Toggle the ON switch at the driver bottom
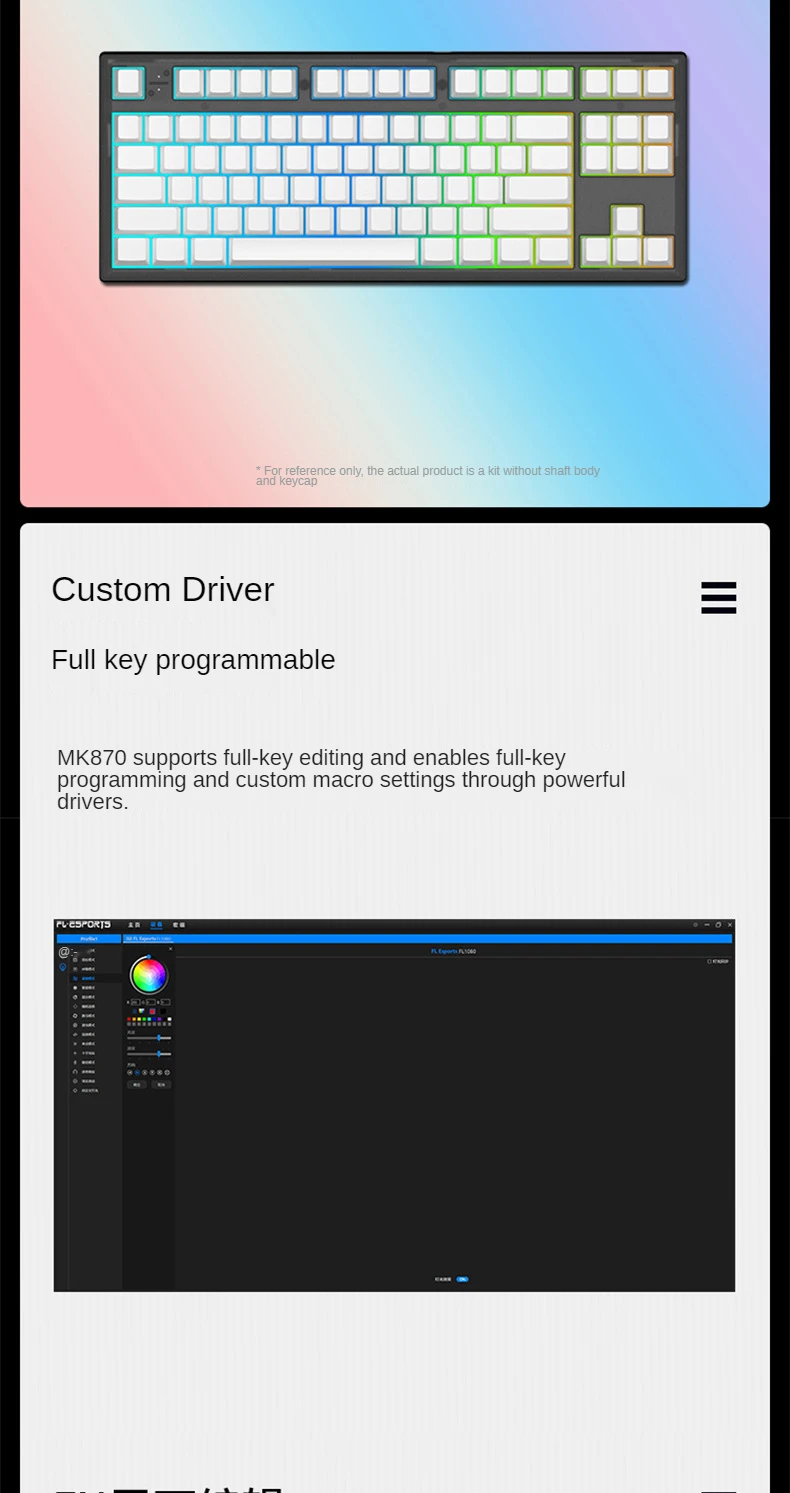 tap(462, 1279)
